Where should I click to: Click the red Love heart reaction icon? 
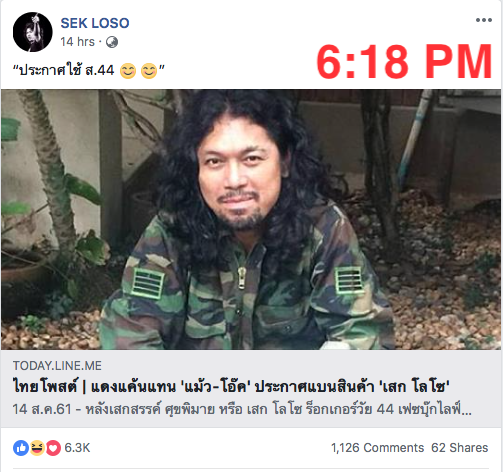pyautogui.click(x=53, y=448)
